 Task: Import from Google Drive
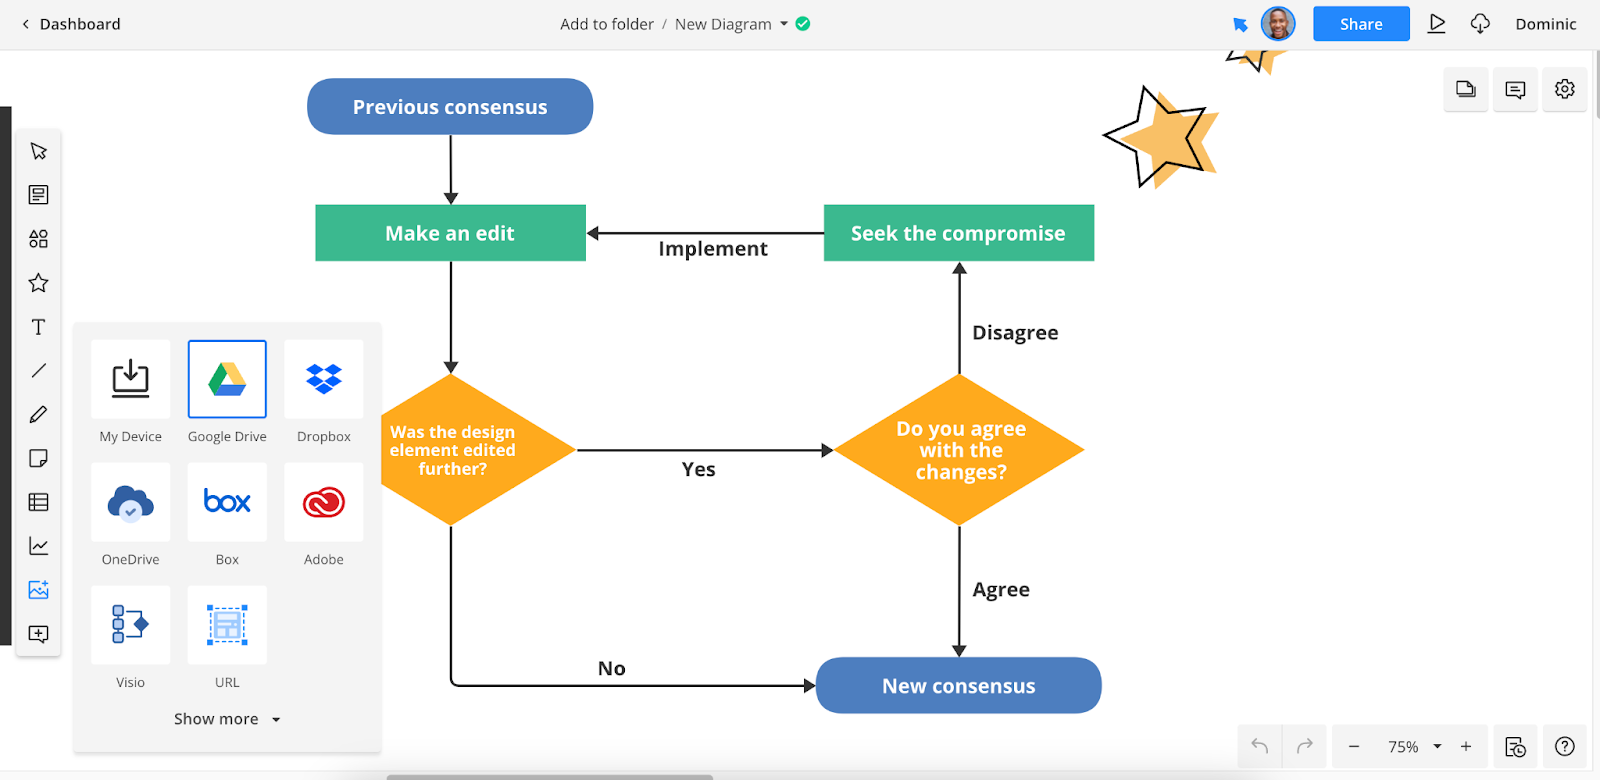pyautogui.click(x=227, y=380)
